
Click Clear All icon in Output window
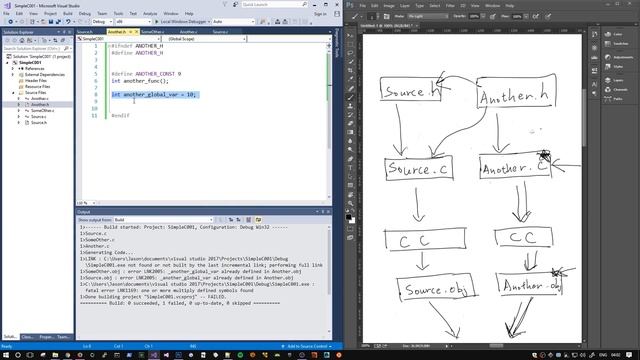click(x=248, y=220)
